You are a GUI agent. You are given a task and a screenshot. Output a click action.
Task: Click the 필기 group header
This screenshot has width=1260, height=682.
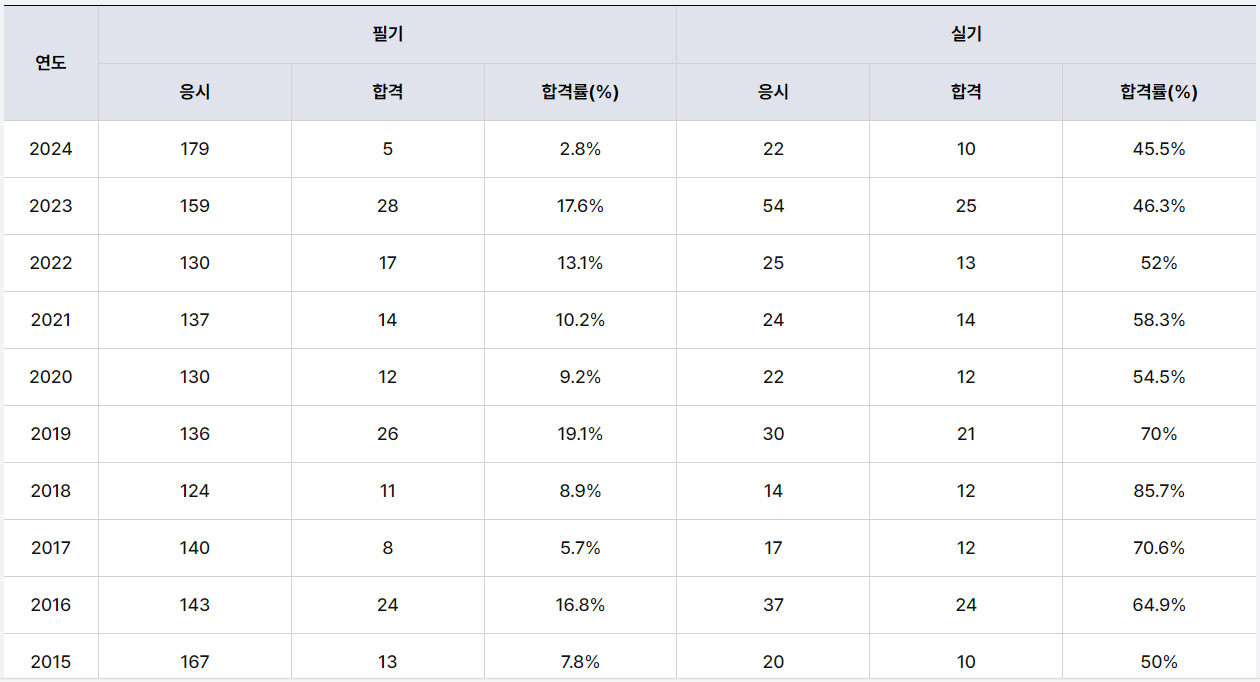pos(387,35)
